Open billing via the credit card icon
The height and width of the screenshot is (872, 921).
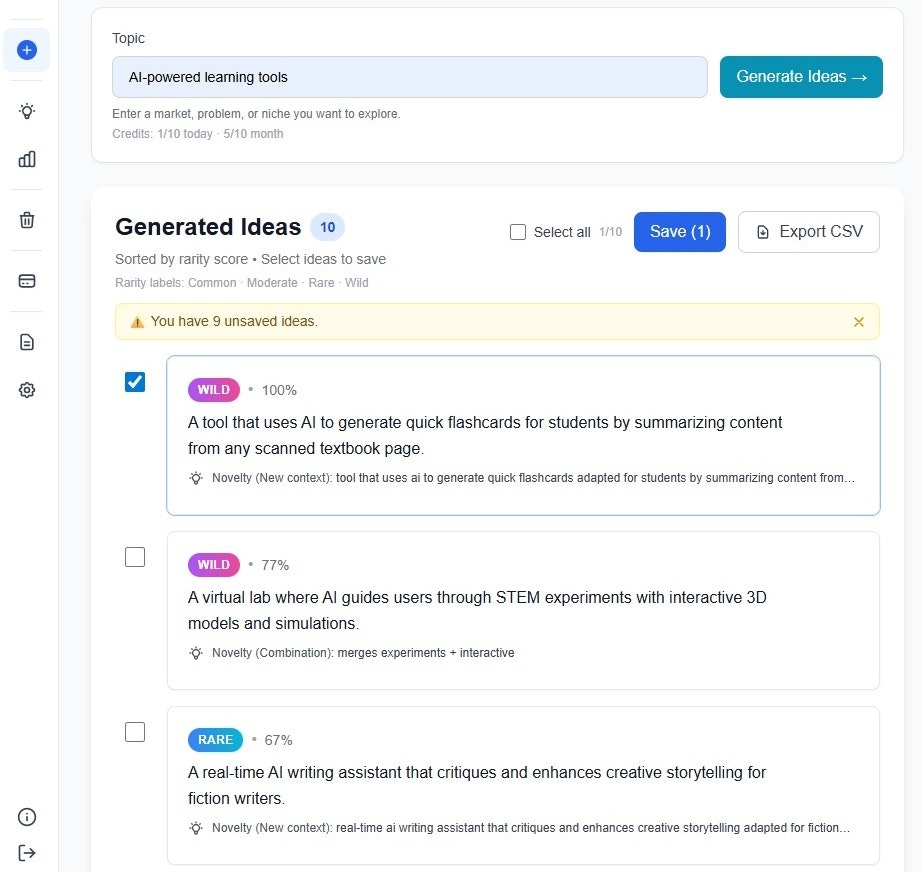coord(26,281)
